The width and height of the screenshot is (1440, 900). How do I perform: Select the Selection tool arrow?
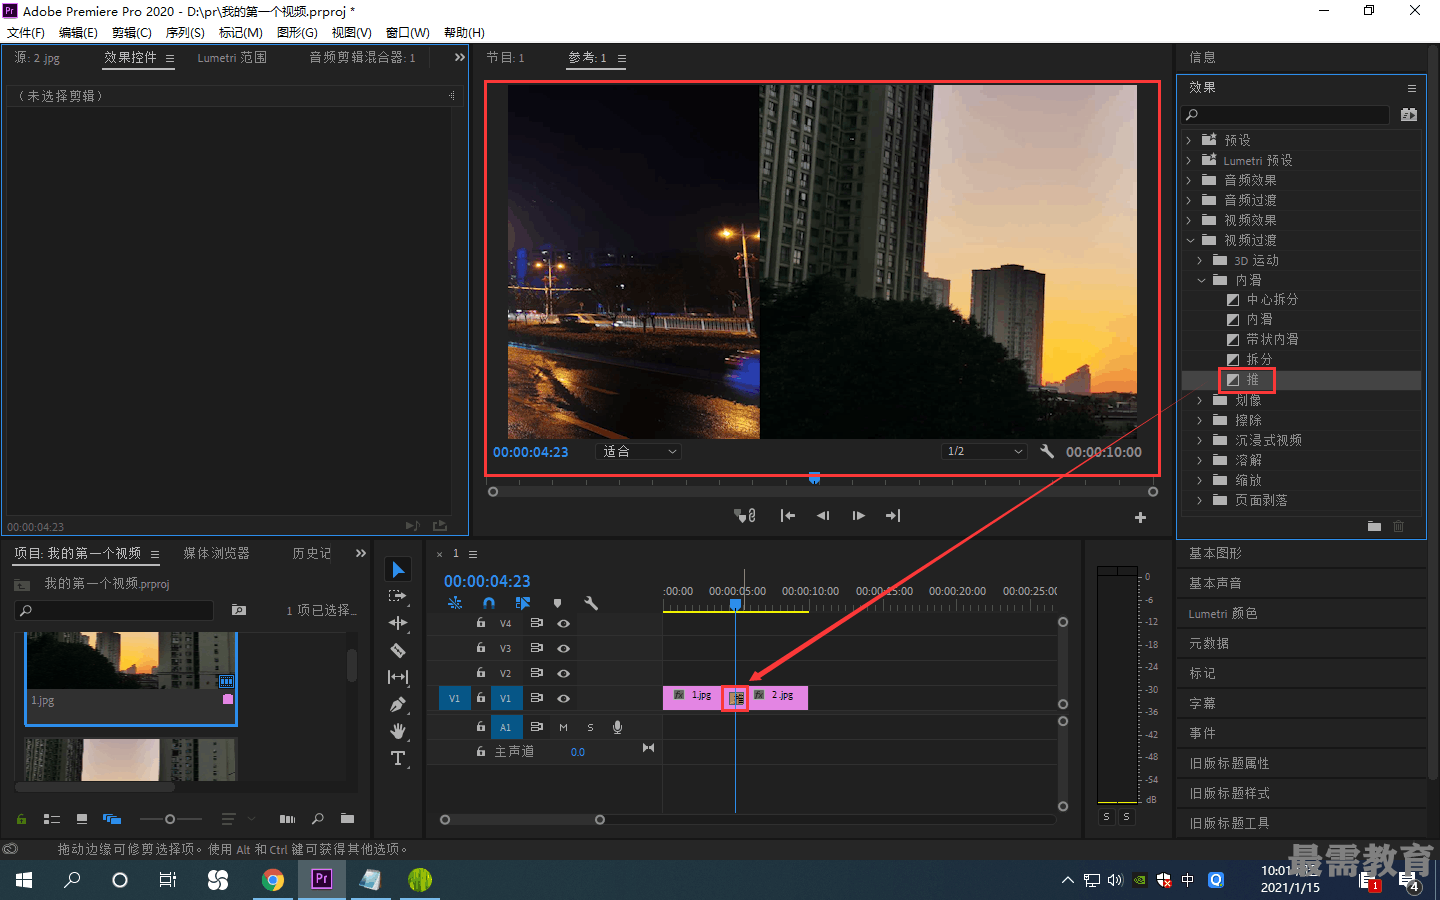click(398, 569)
